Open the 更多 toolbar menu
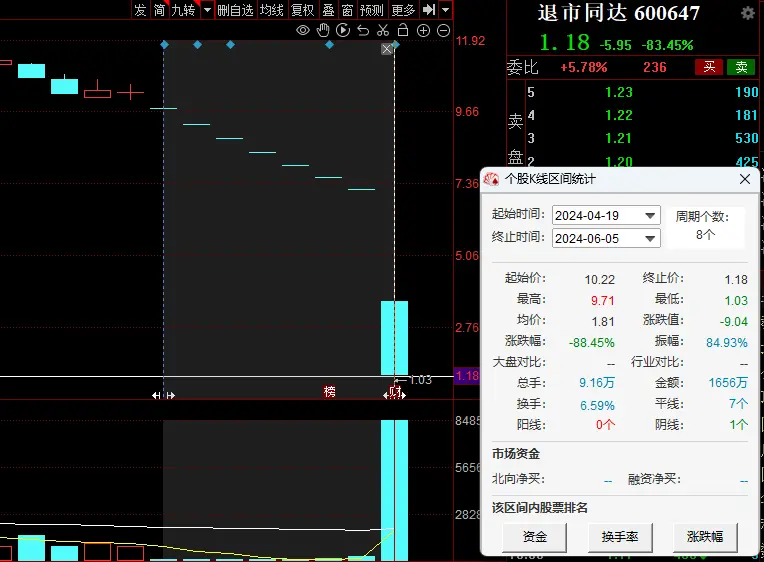764x562 pixels. (x=403, y=10)
